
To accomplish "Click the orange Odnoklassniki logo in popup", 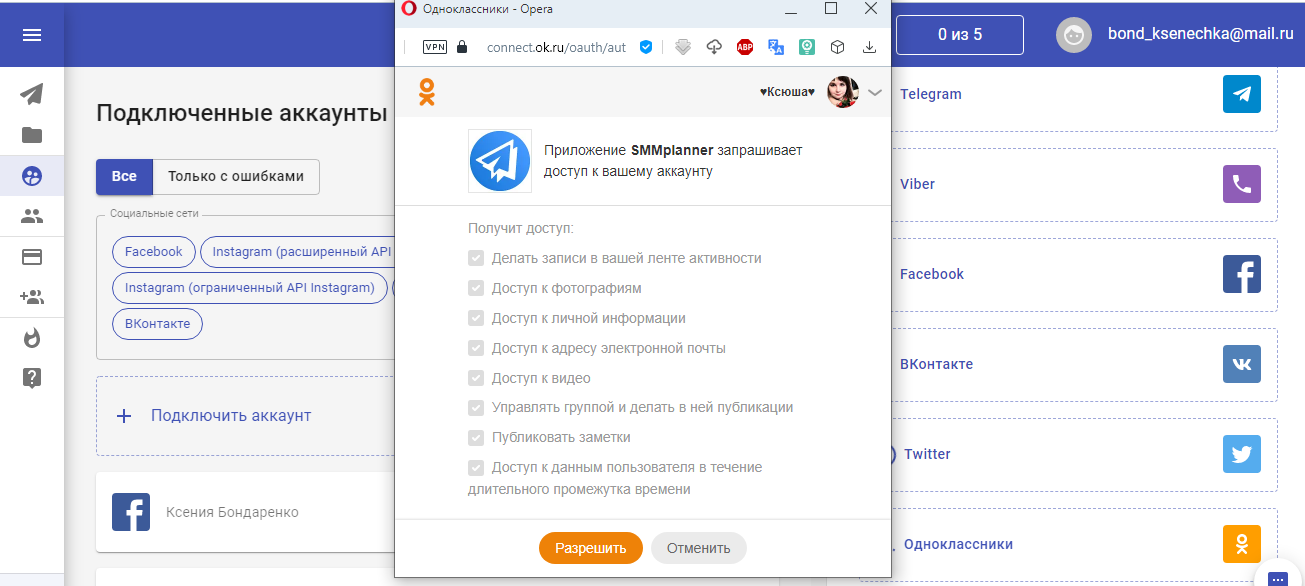I will 427,92.
